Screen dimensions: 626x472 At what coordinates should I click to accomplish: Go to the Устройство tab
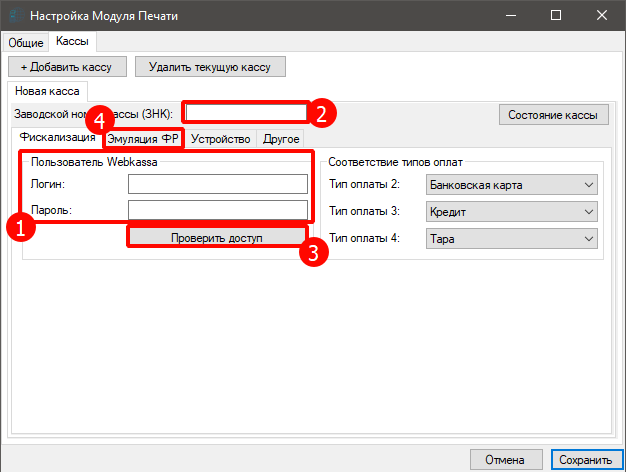(220, 139)
